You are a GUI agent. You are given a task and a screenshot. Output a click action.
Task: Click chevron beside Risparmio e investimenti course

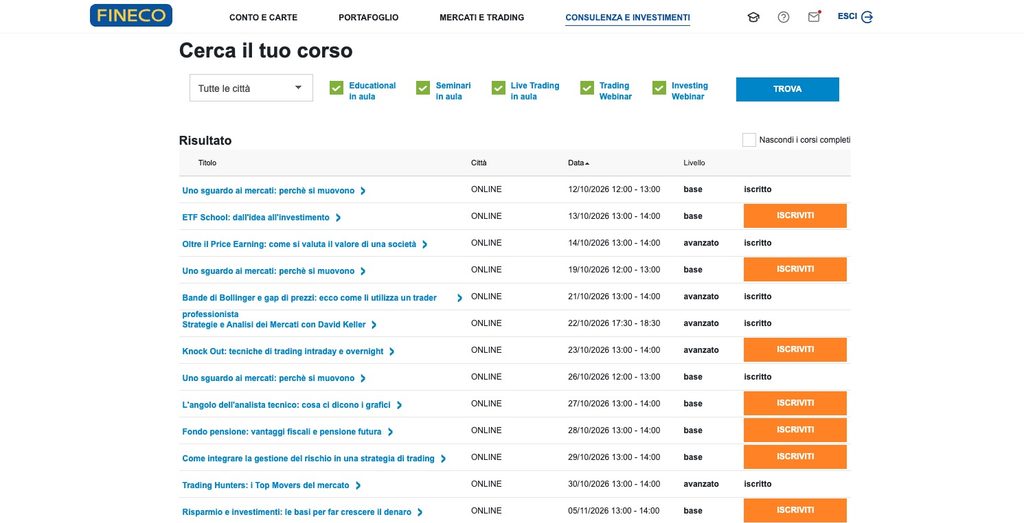[x=420, y=512]
